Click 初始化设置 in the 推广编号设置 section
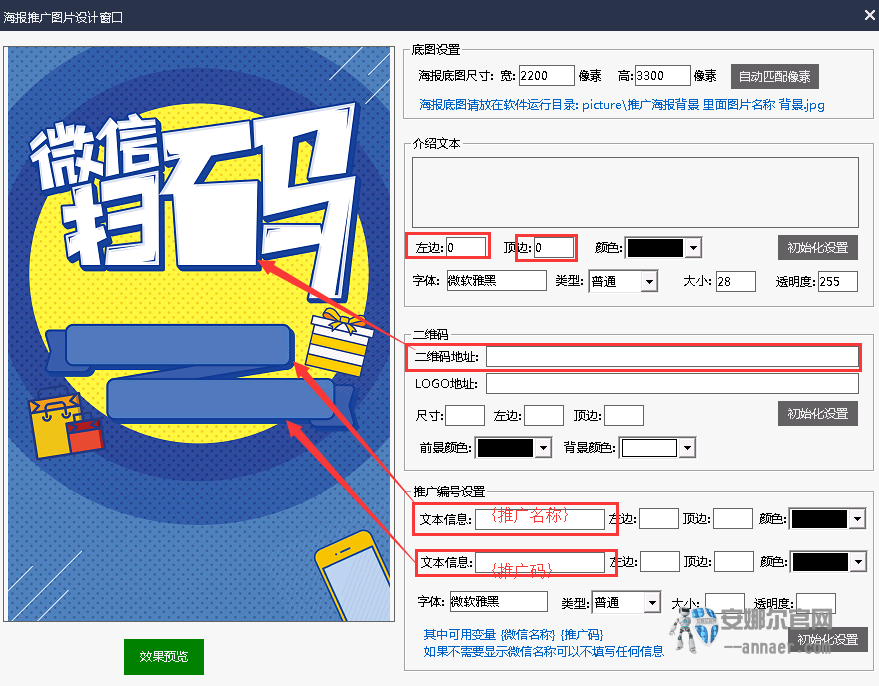This screenshot has width=879, height=686. (827, 639)
